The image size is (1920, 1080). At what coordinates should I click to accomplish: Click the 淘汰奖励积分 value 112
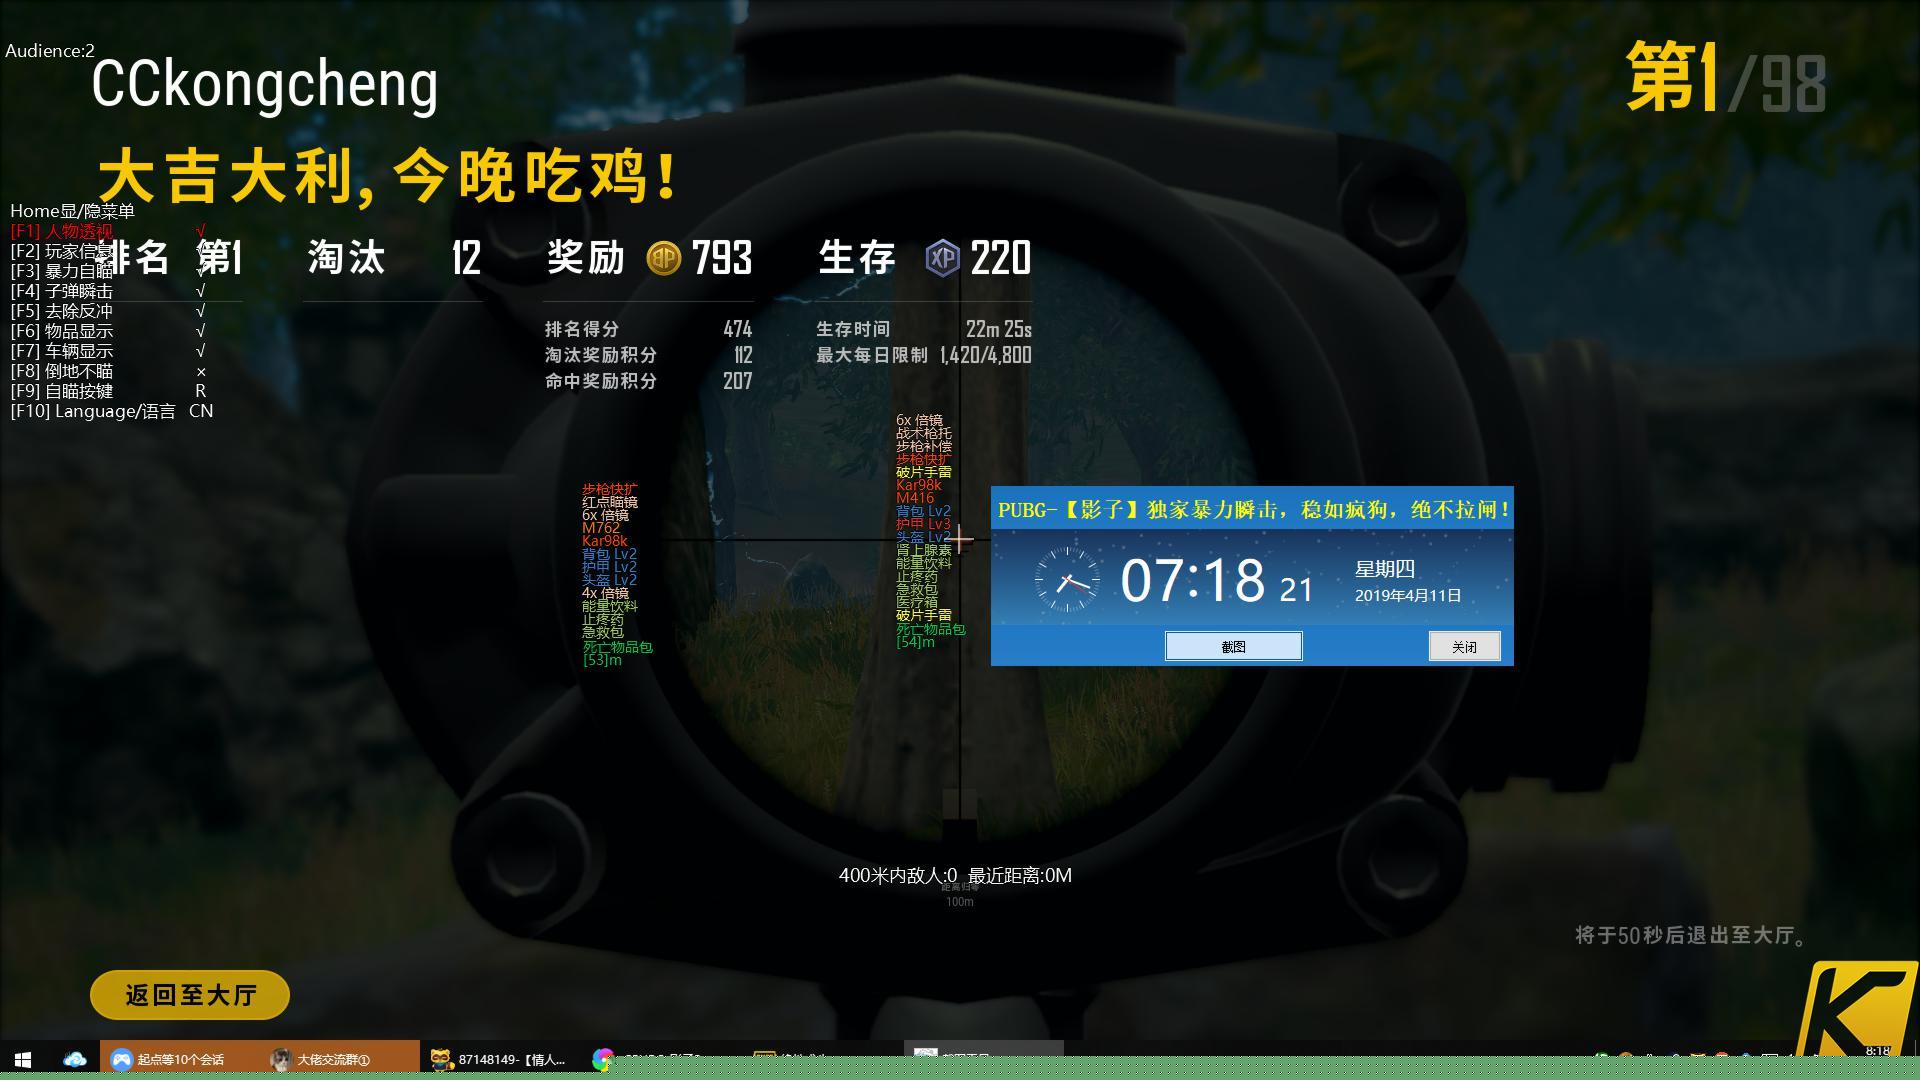[x=743, y=355]
